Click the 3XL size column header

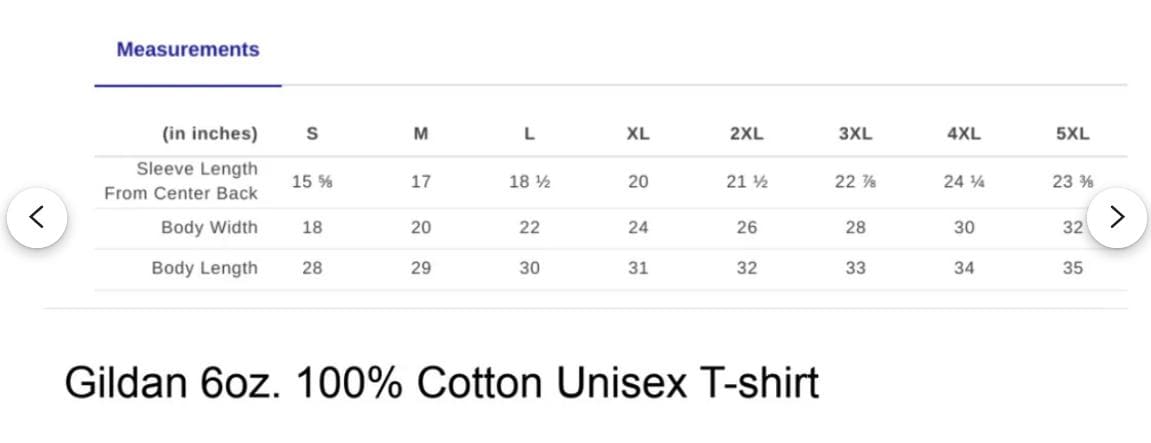point(855,134)
